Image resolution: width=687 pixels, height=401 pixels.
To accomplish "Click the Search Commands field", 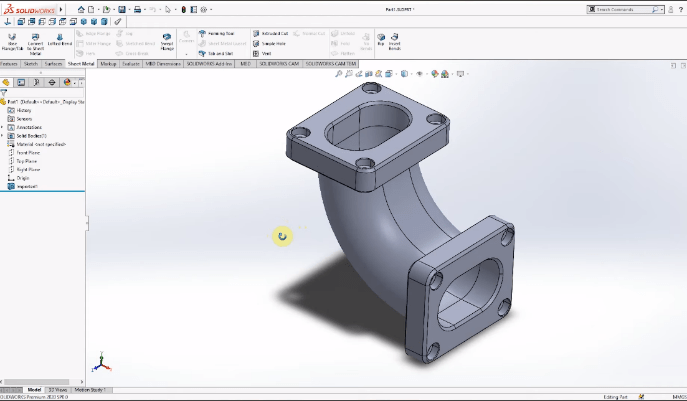I will [x=625, y=9].
